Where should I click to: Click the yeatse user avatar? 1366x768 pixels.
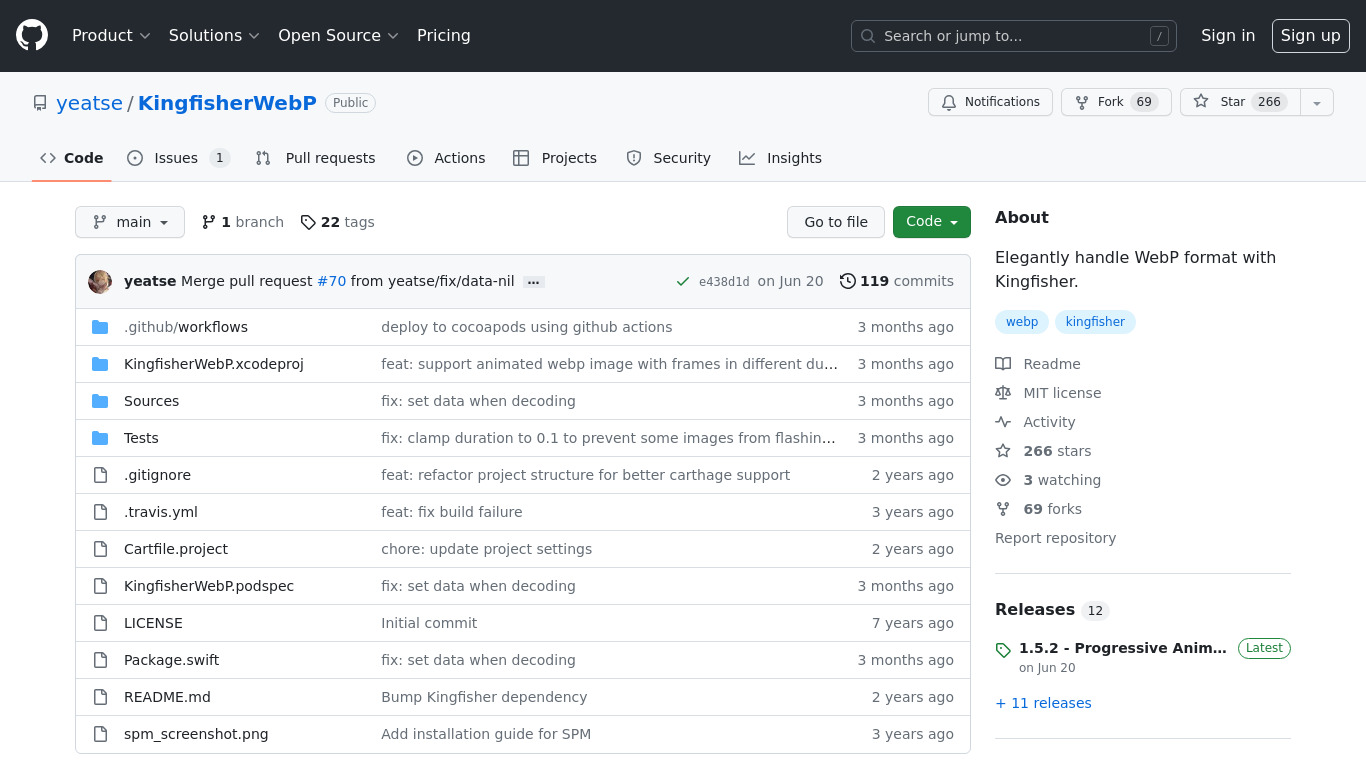point(100,282)
